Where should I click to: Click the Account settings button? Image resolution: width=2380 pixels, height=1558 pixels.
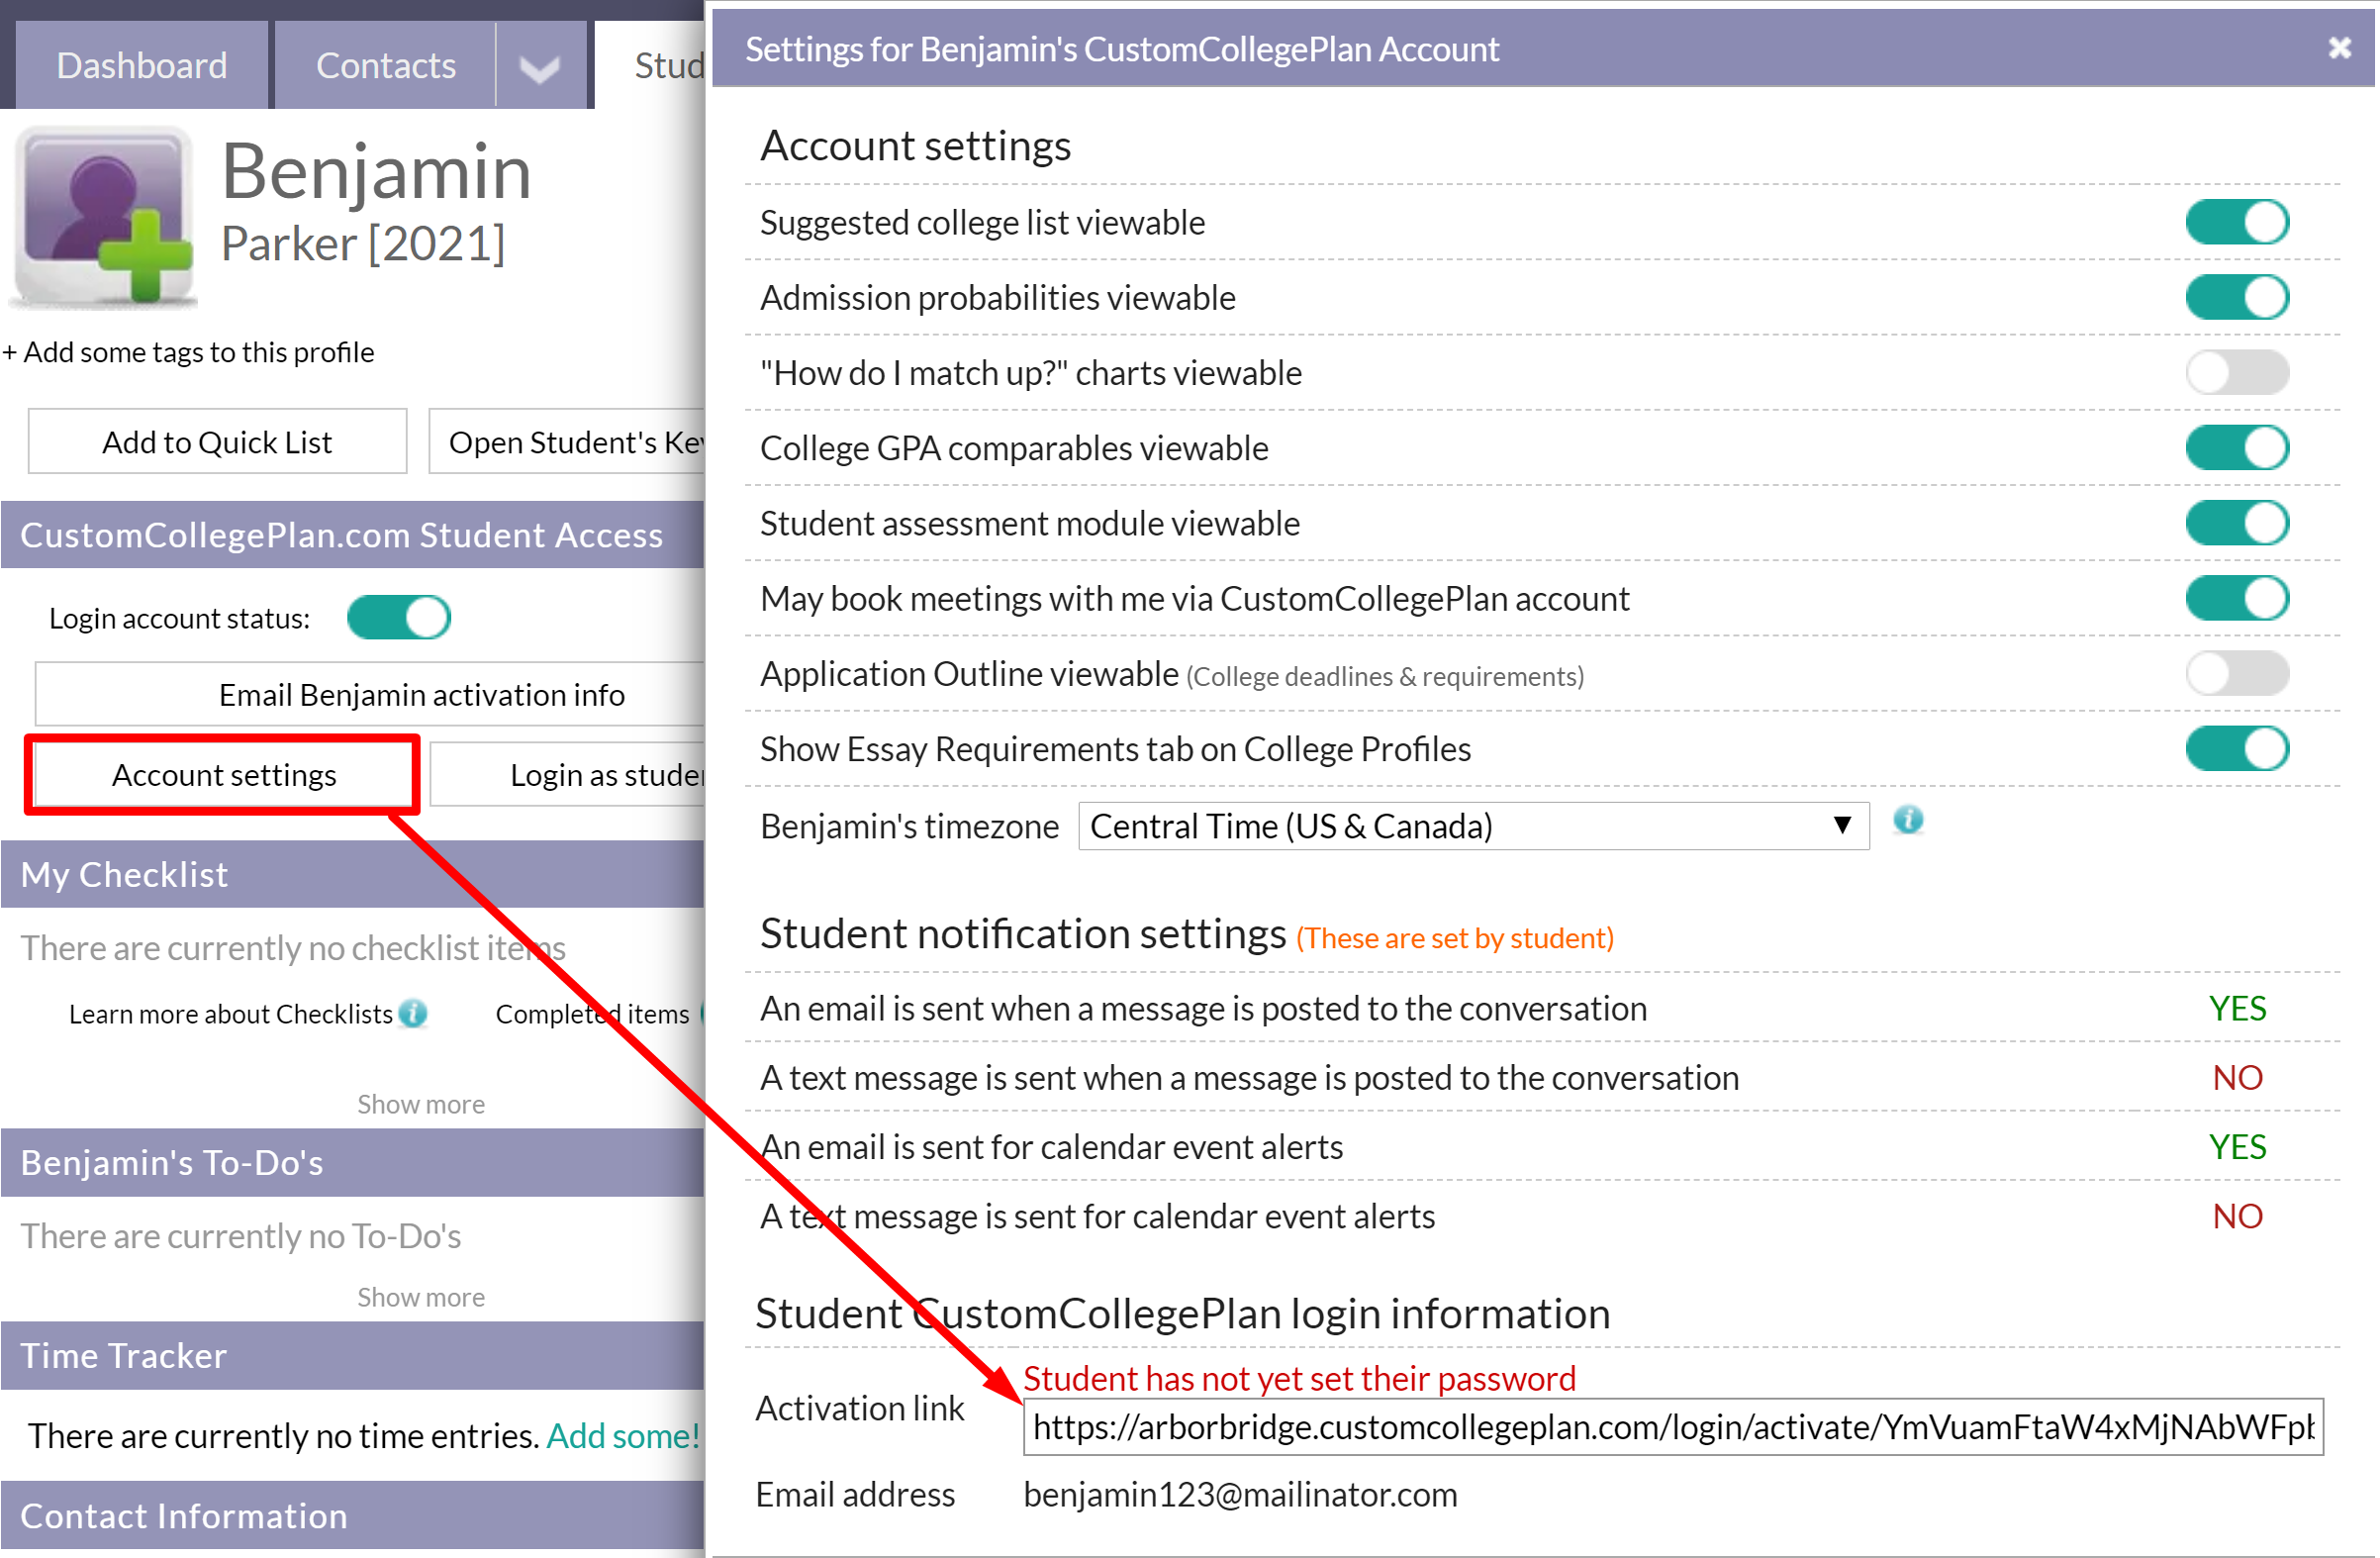pyautogui.click(x=224, y=775)
